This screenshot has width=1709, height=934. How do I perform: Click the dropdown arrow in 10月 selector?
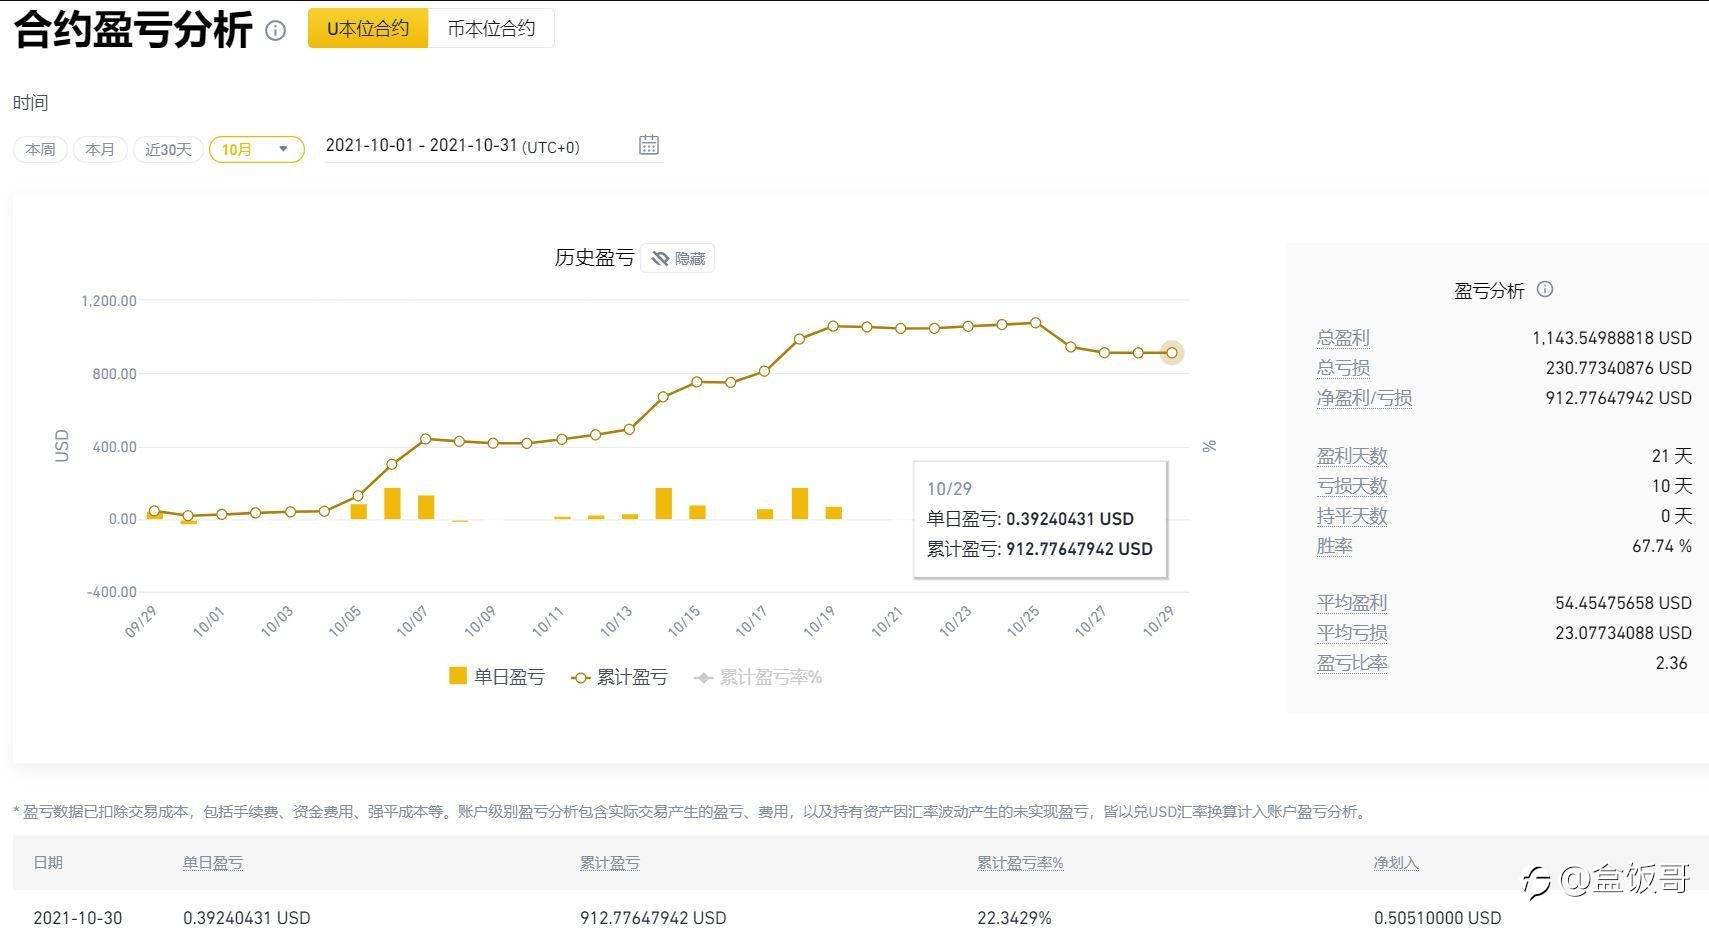tap(284, 149)
